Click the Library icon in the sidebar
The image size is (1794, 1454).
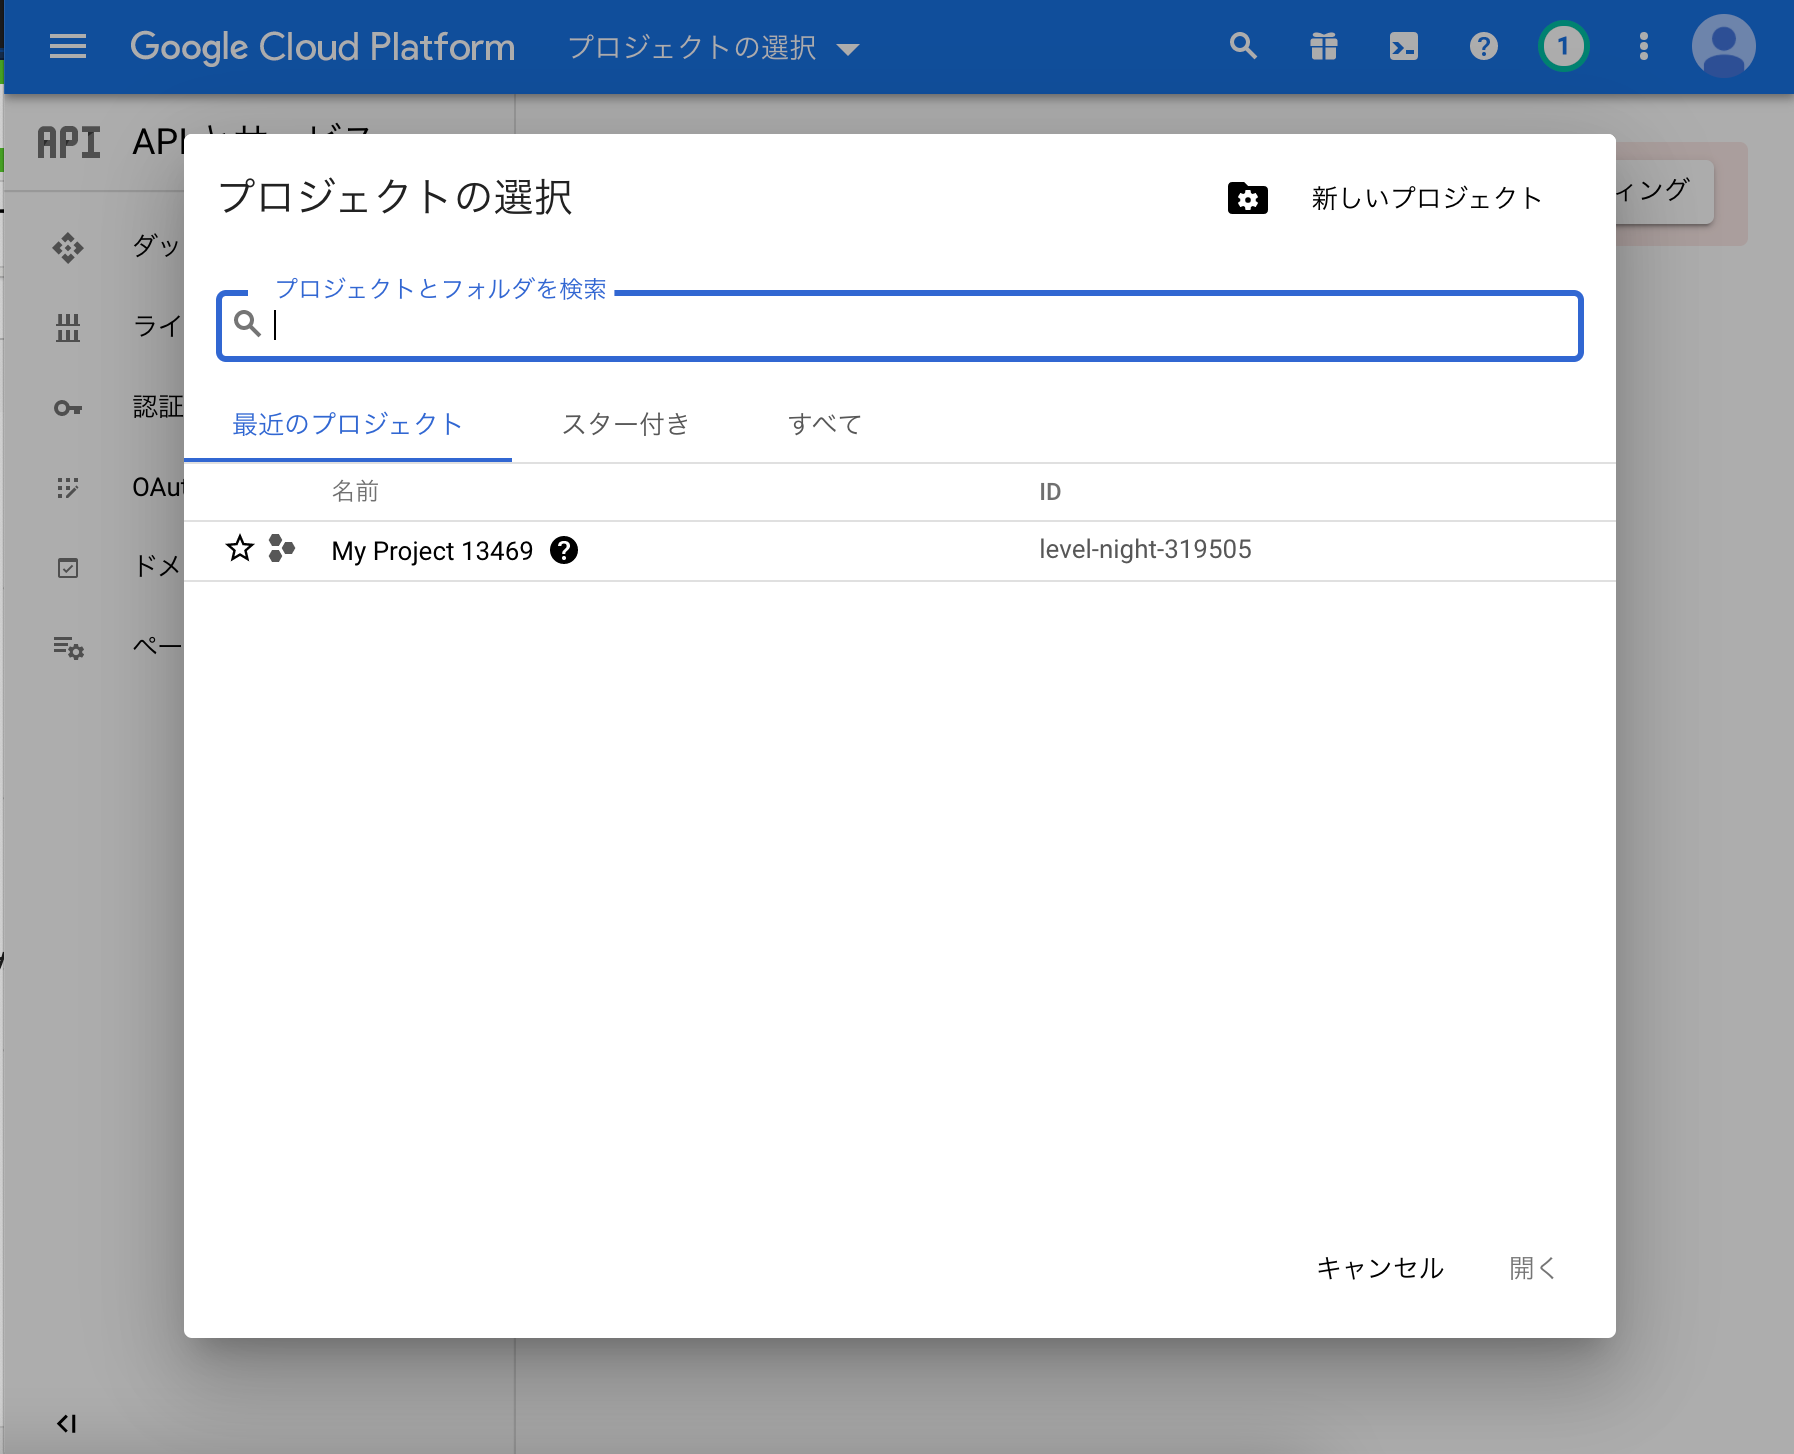click(68, 328)
